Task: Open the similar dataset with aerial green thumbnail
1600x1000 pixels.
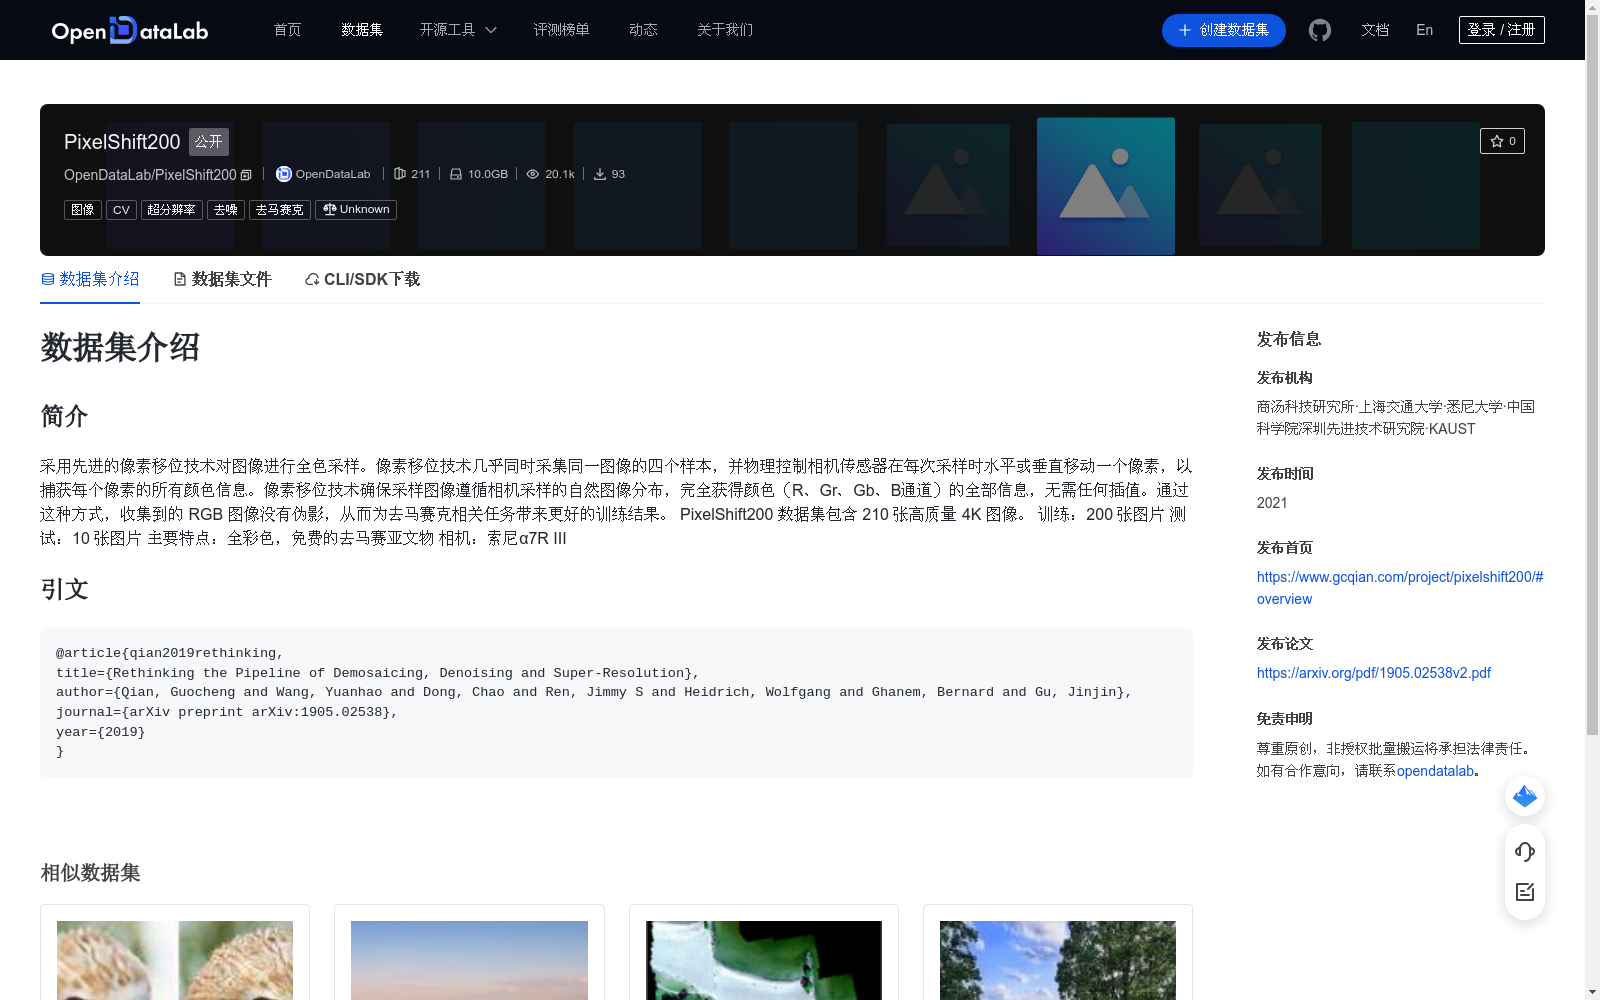Action: (764, 960)
